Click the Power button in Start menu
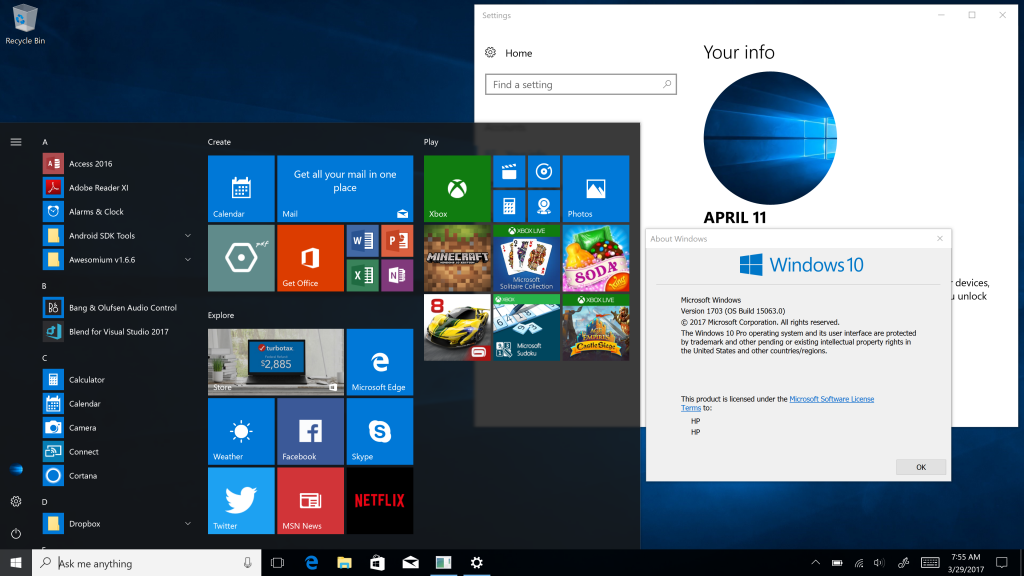The width and height of the screenshot is (1024, 576). [16, 534]
